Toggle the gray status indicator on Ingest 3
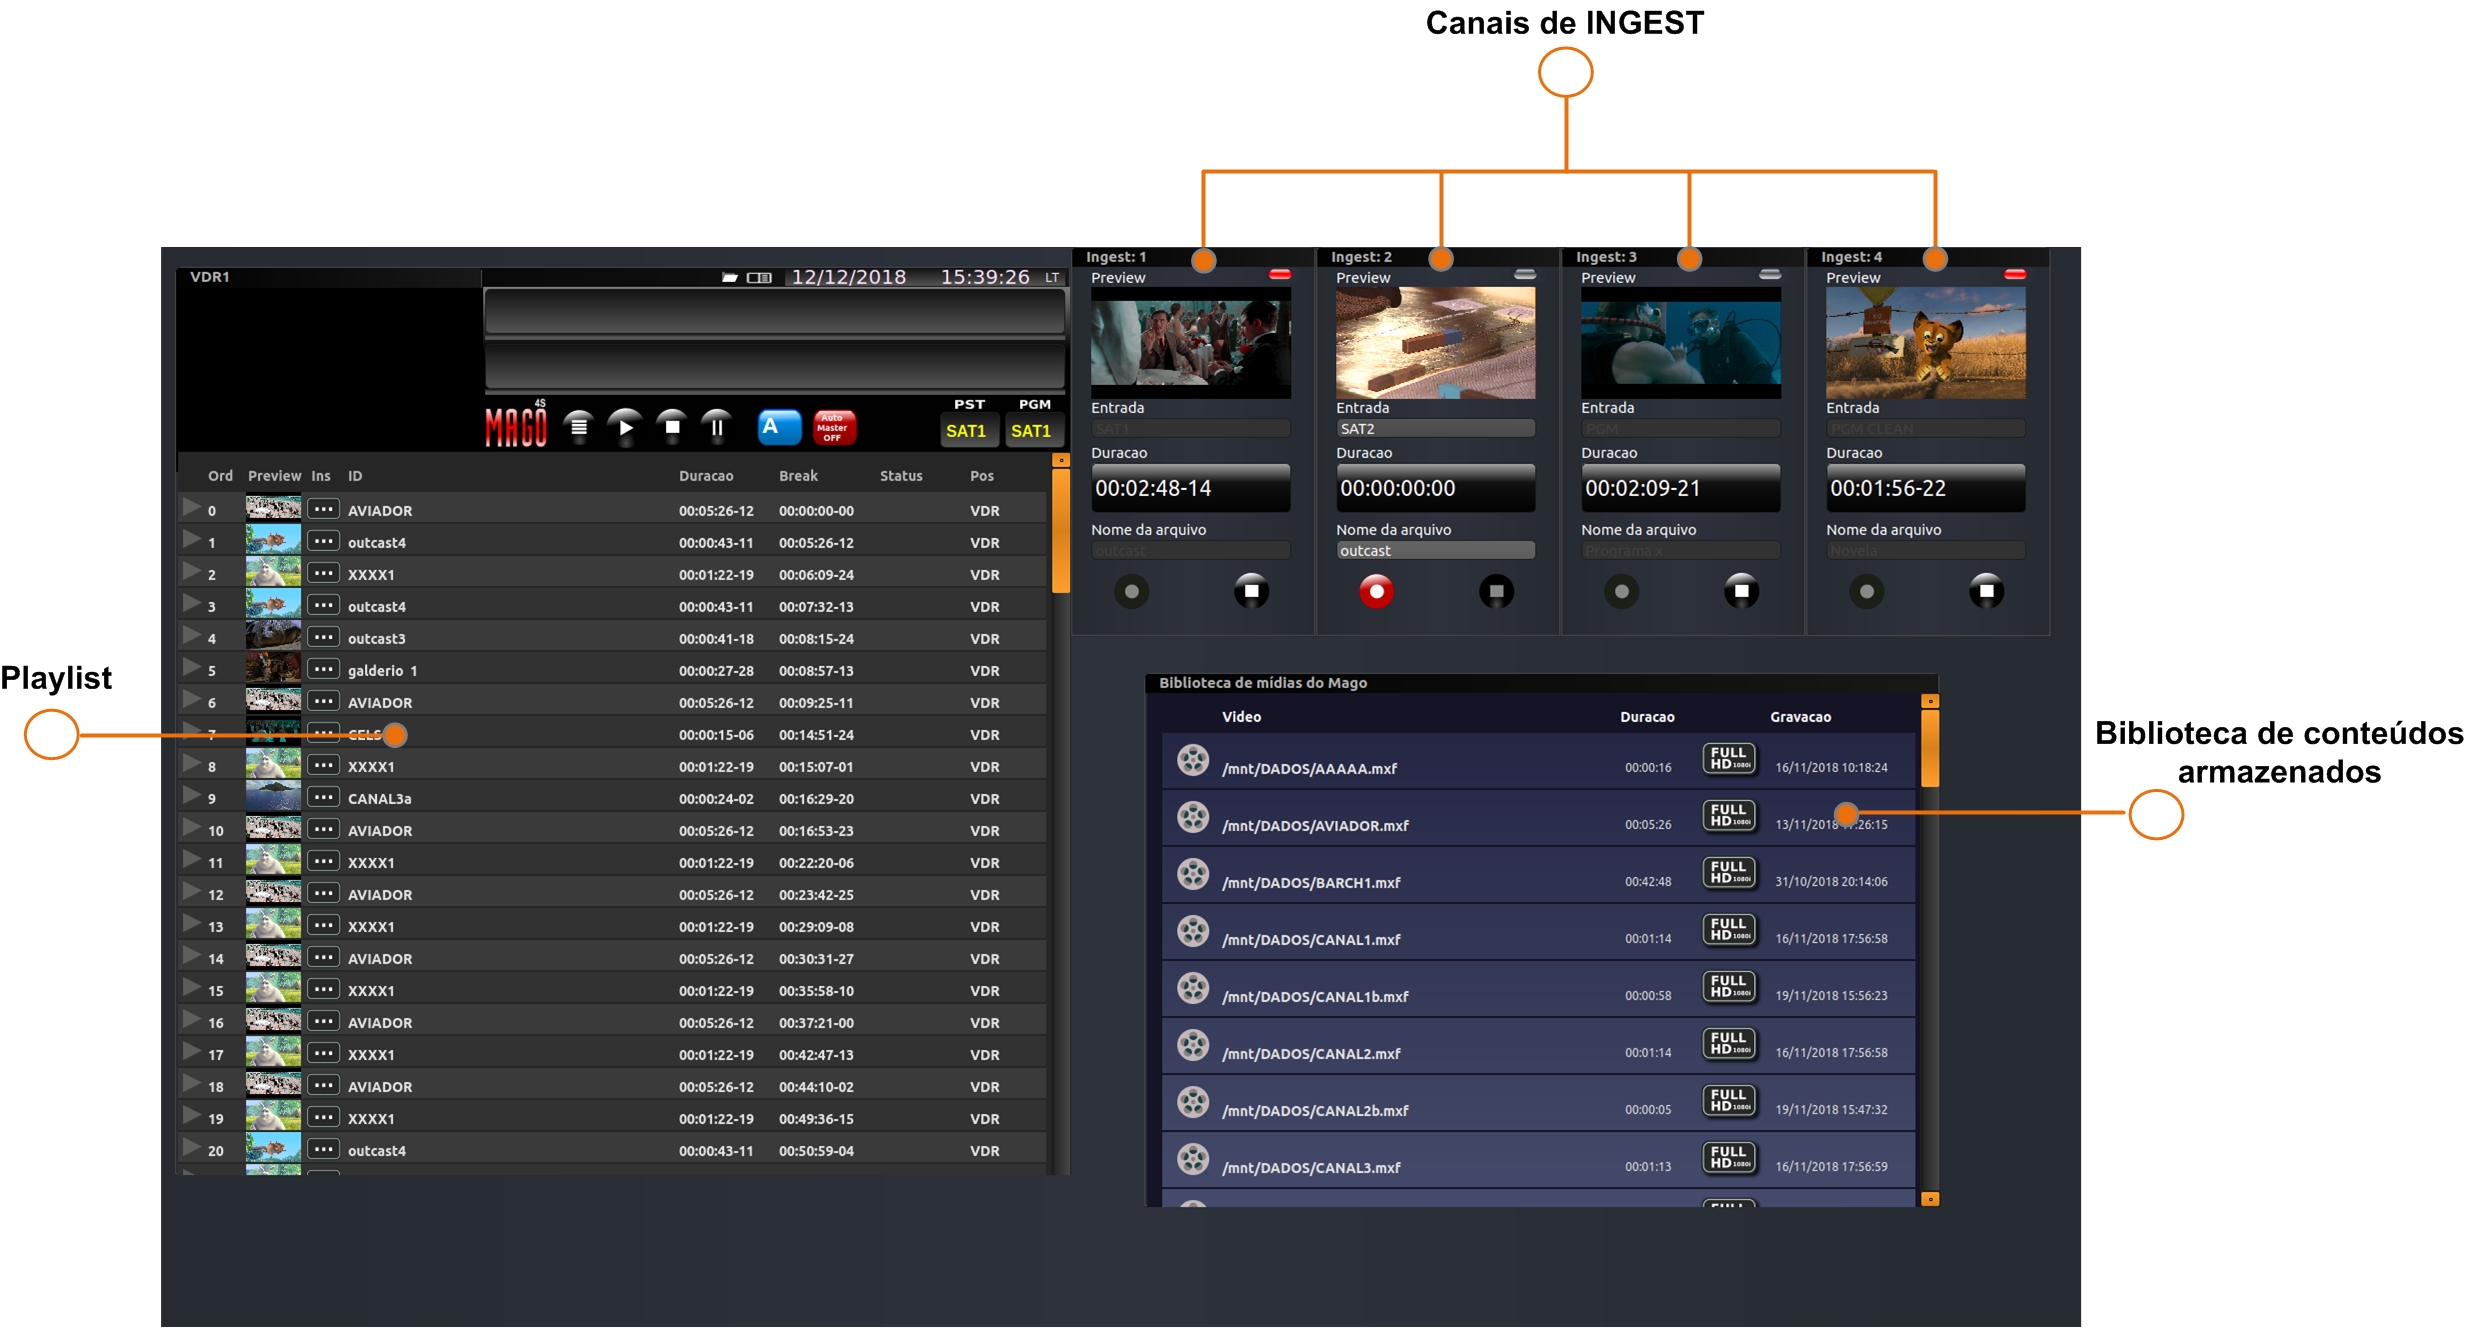The height and width of the screenshot is (1328, 2466). 1770,274
